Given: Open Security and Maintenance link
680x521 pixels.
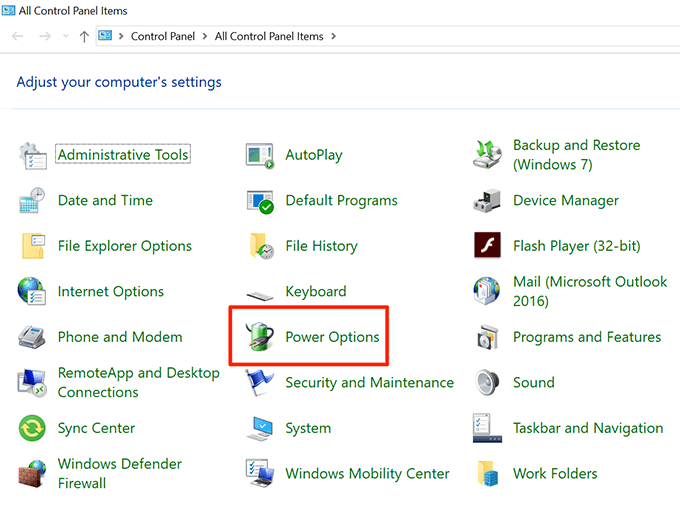Looking at the screenshot, I should [x=369, y=383].
